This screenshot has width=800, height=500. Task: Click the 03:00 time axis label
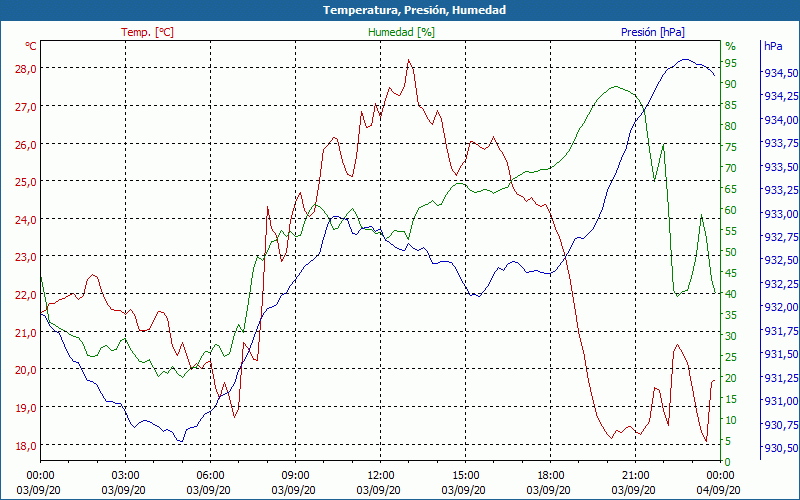[126, 476]
